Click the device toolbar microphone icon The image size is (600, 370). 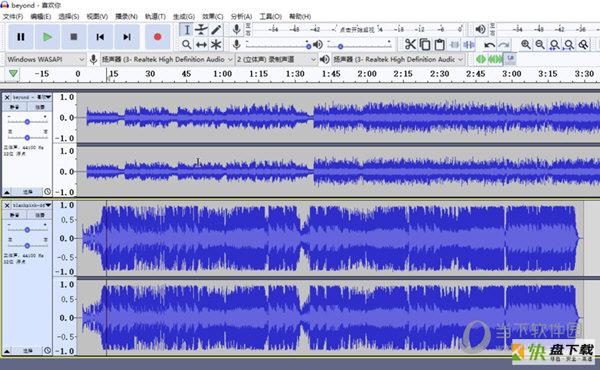93,59
